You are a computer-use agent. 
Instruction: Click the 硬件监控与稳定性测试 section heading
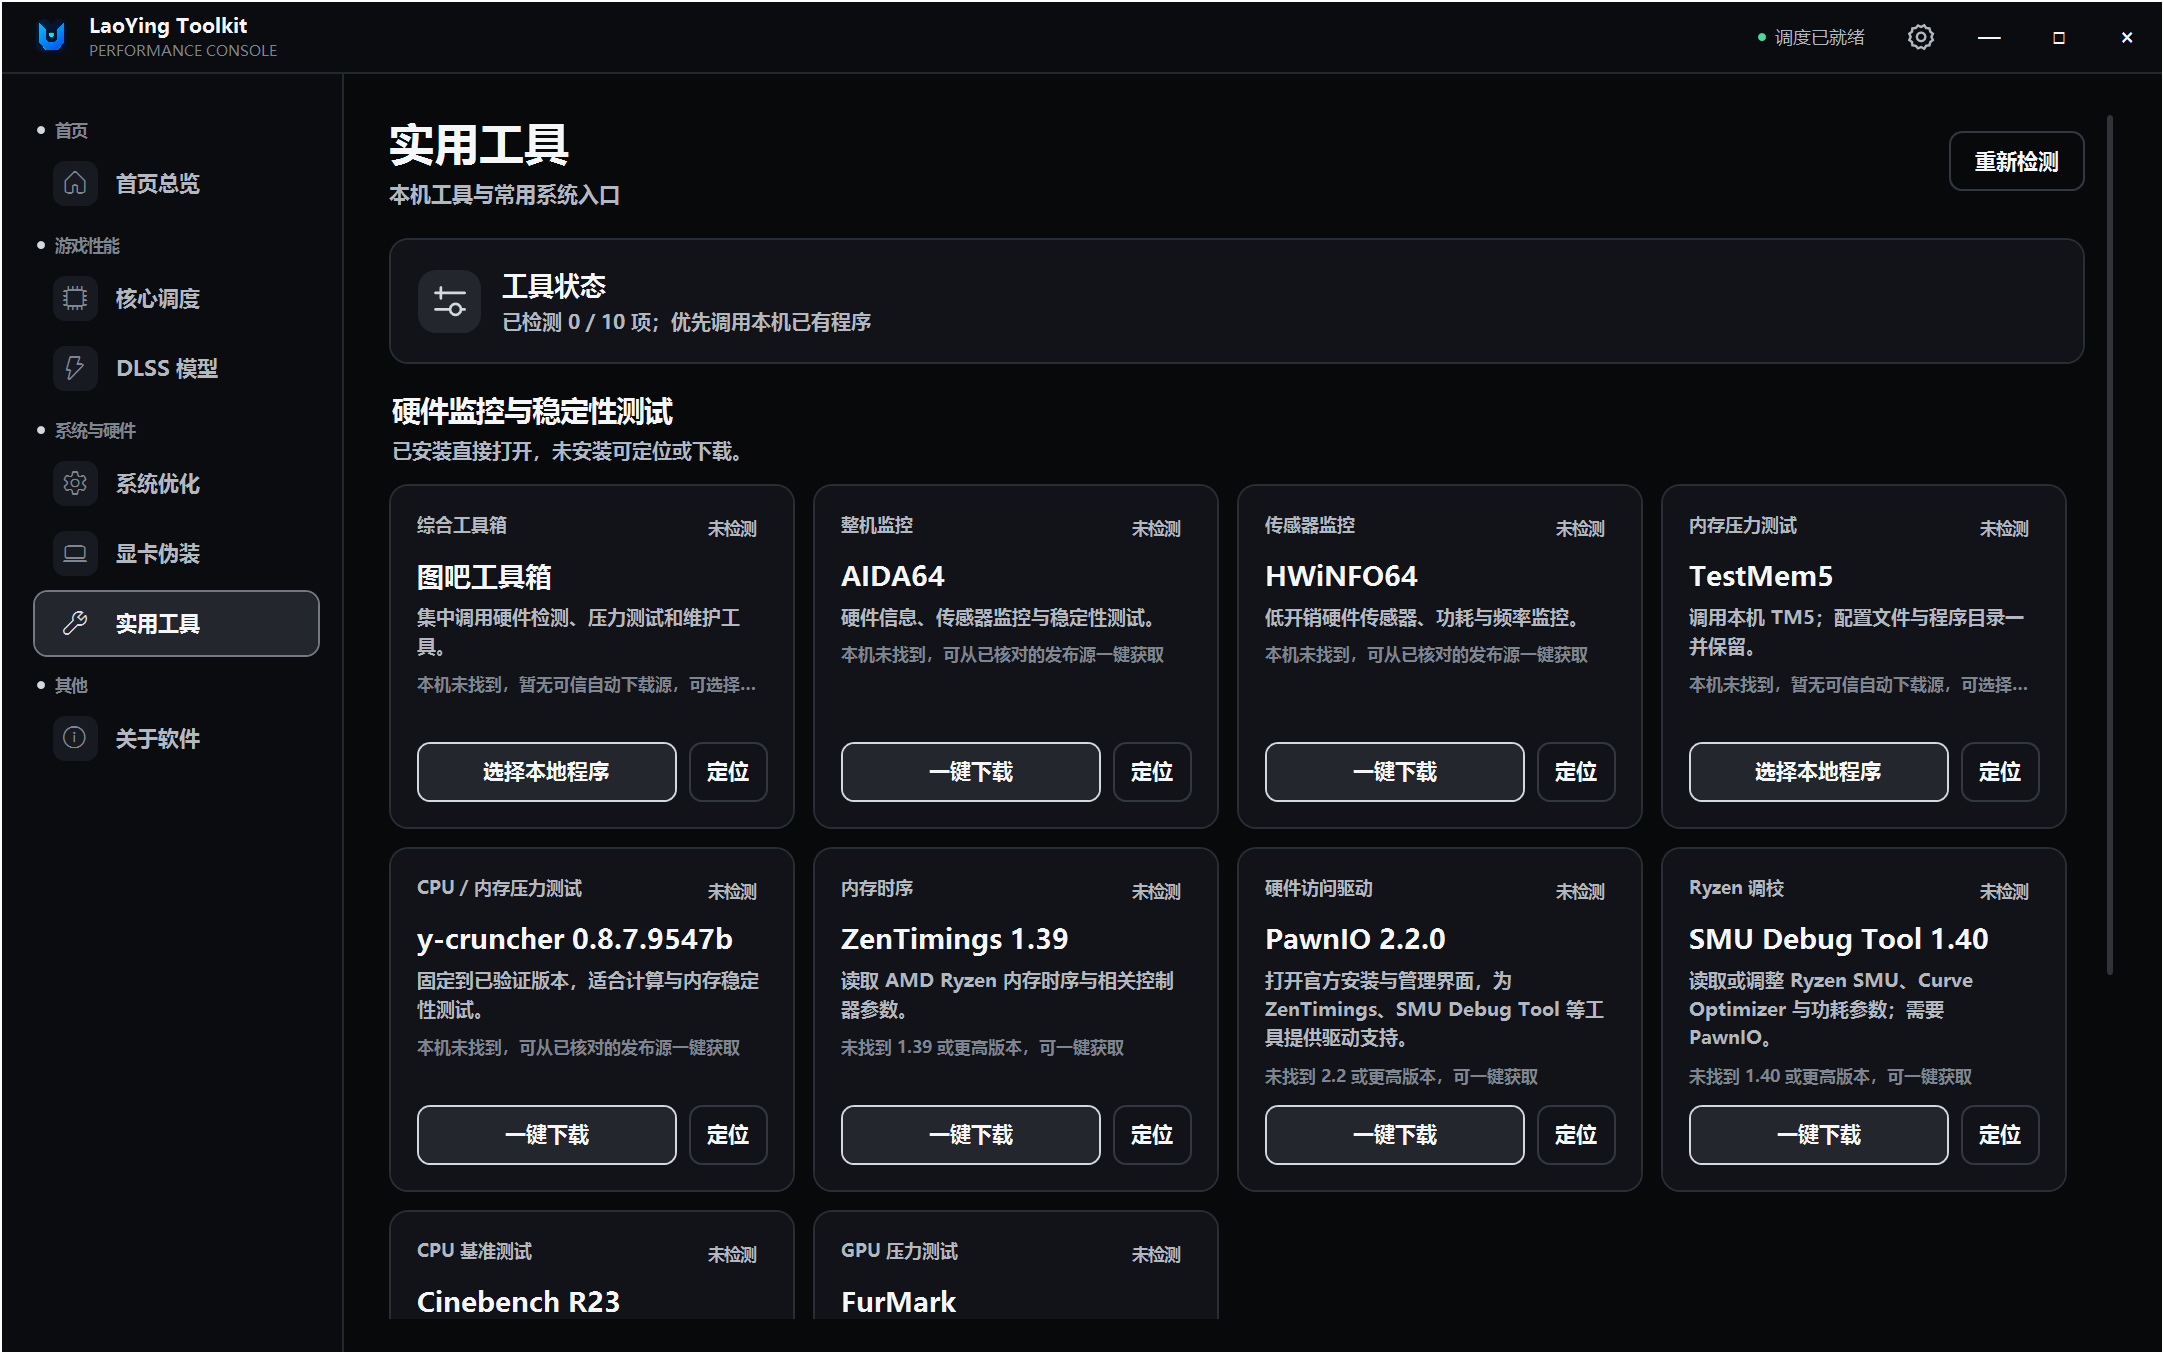coord(532,411)
